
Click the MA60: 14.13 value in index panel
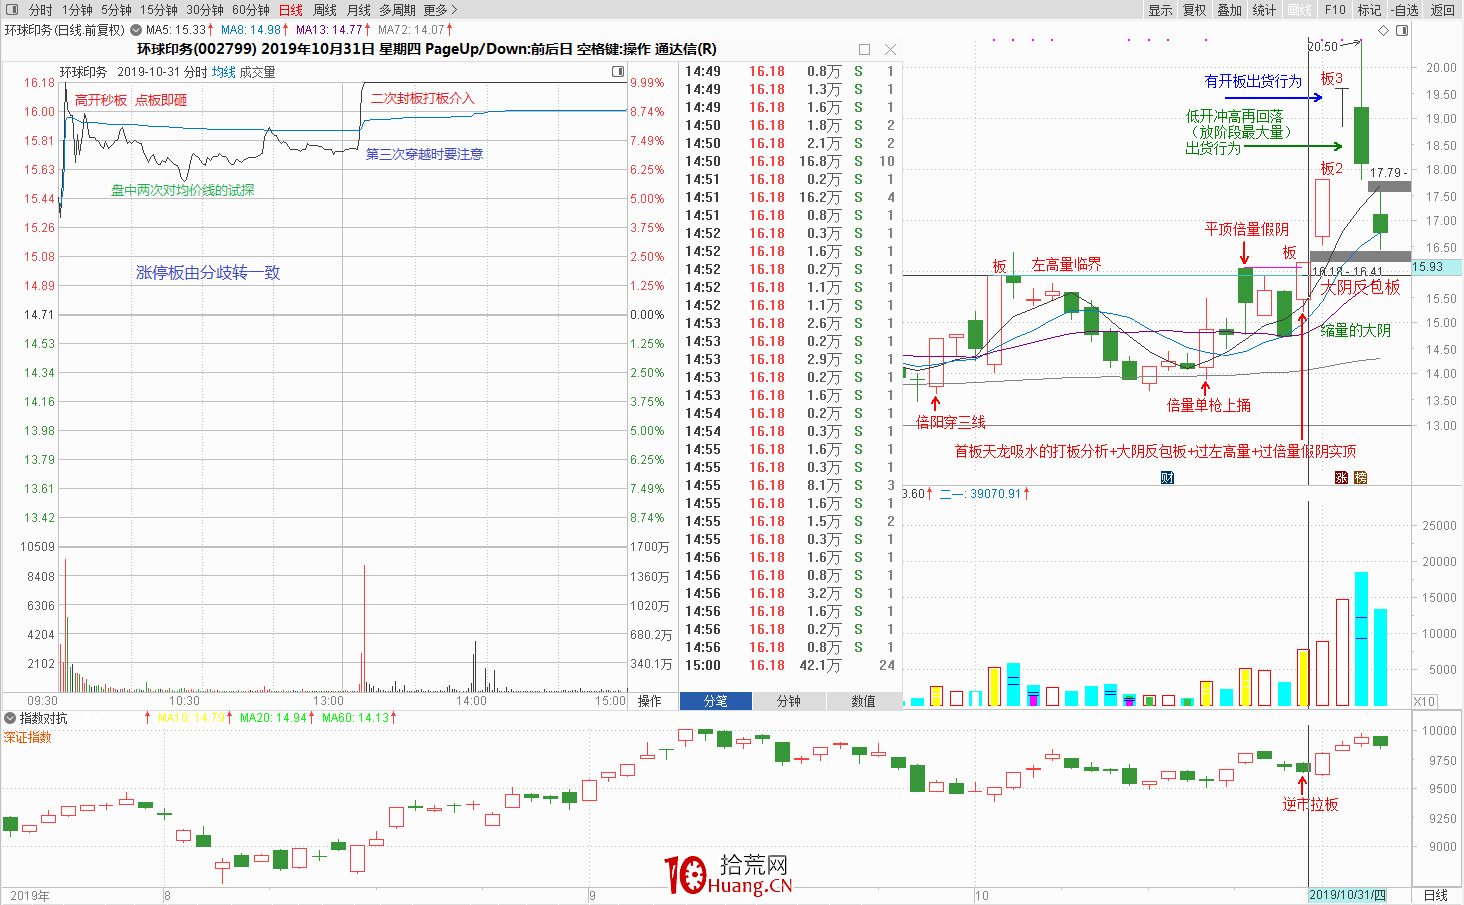(358, 718)
